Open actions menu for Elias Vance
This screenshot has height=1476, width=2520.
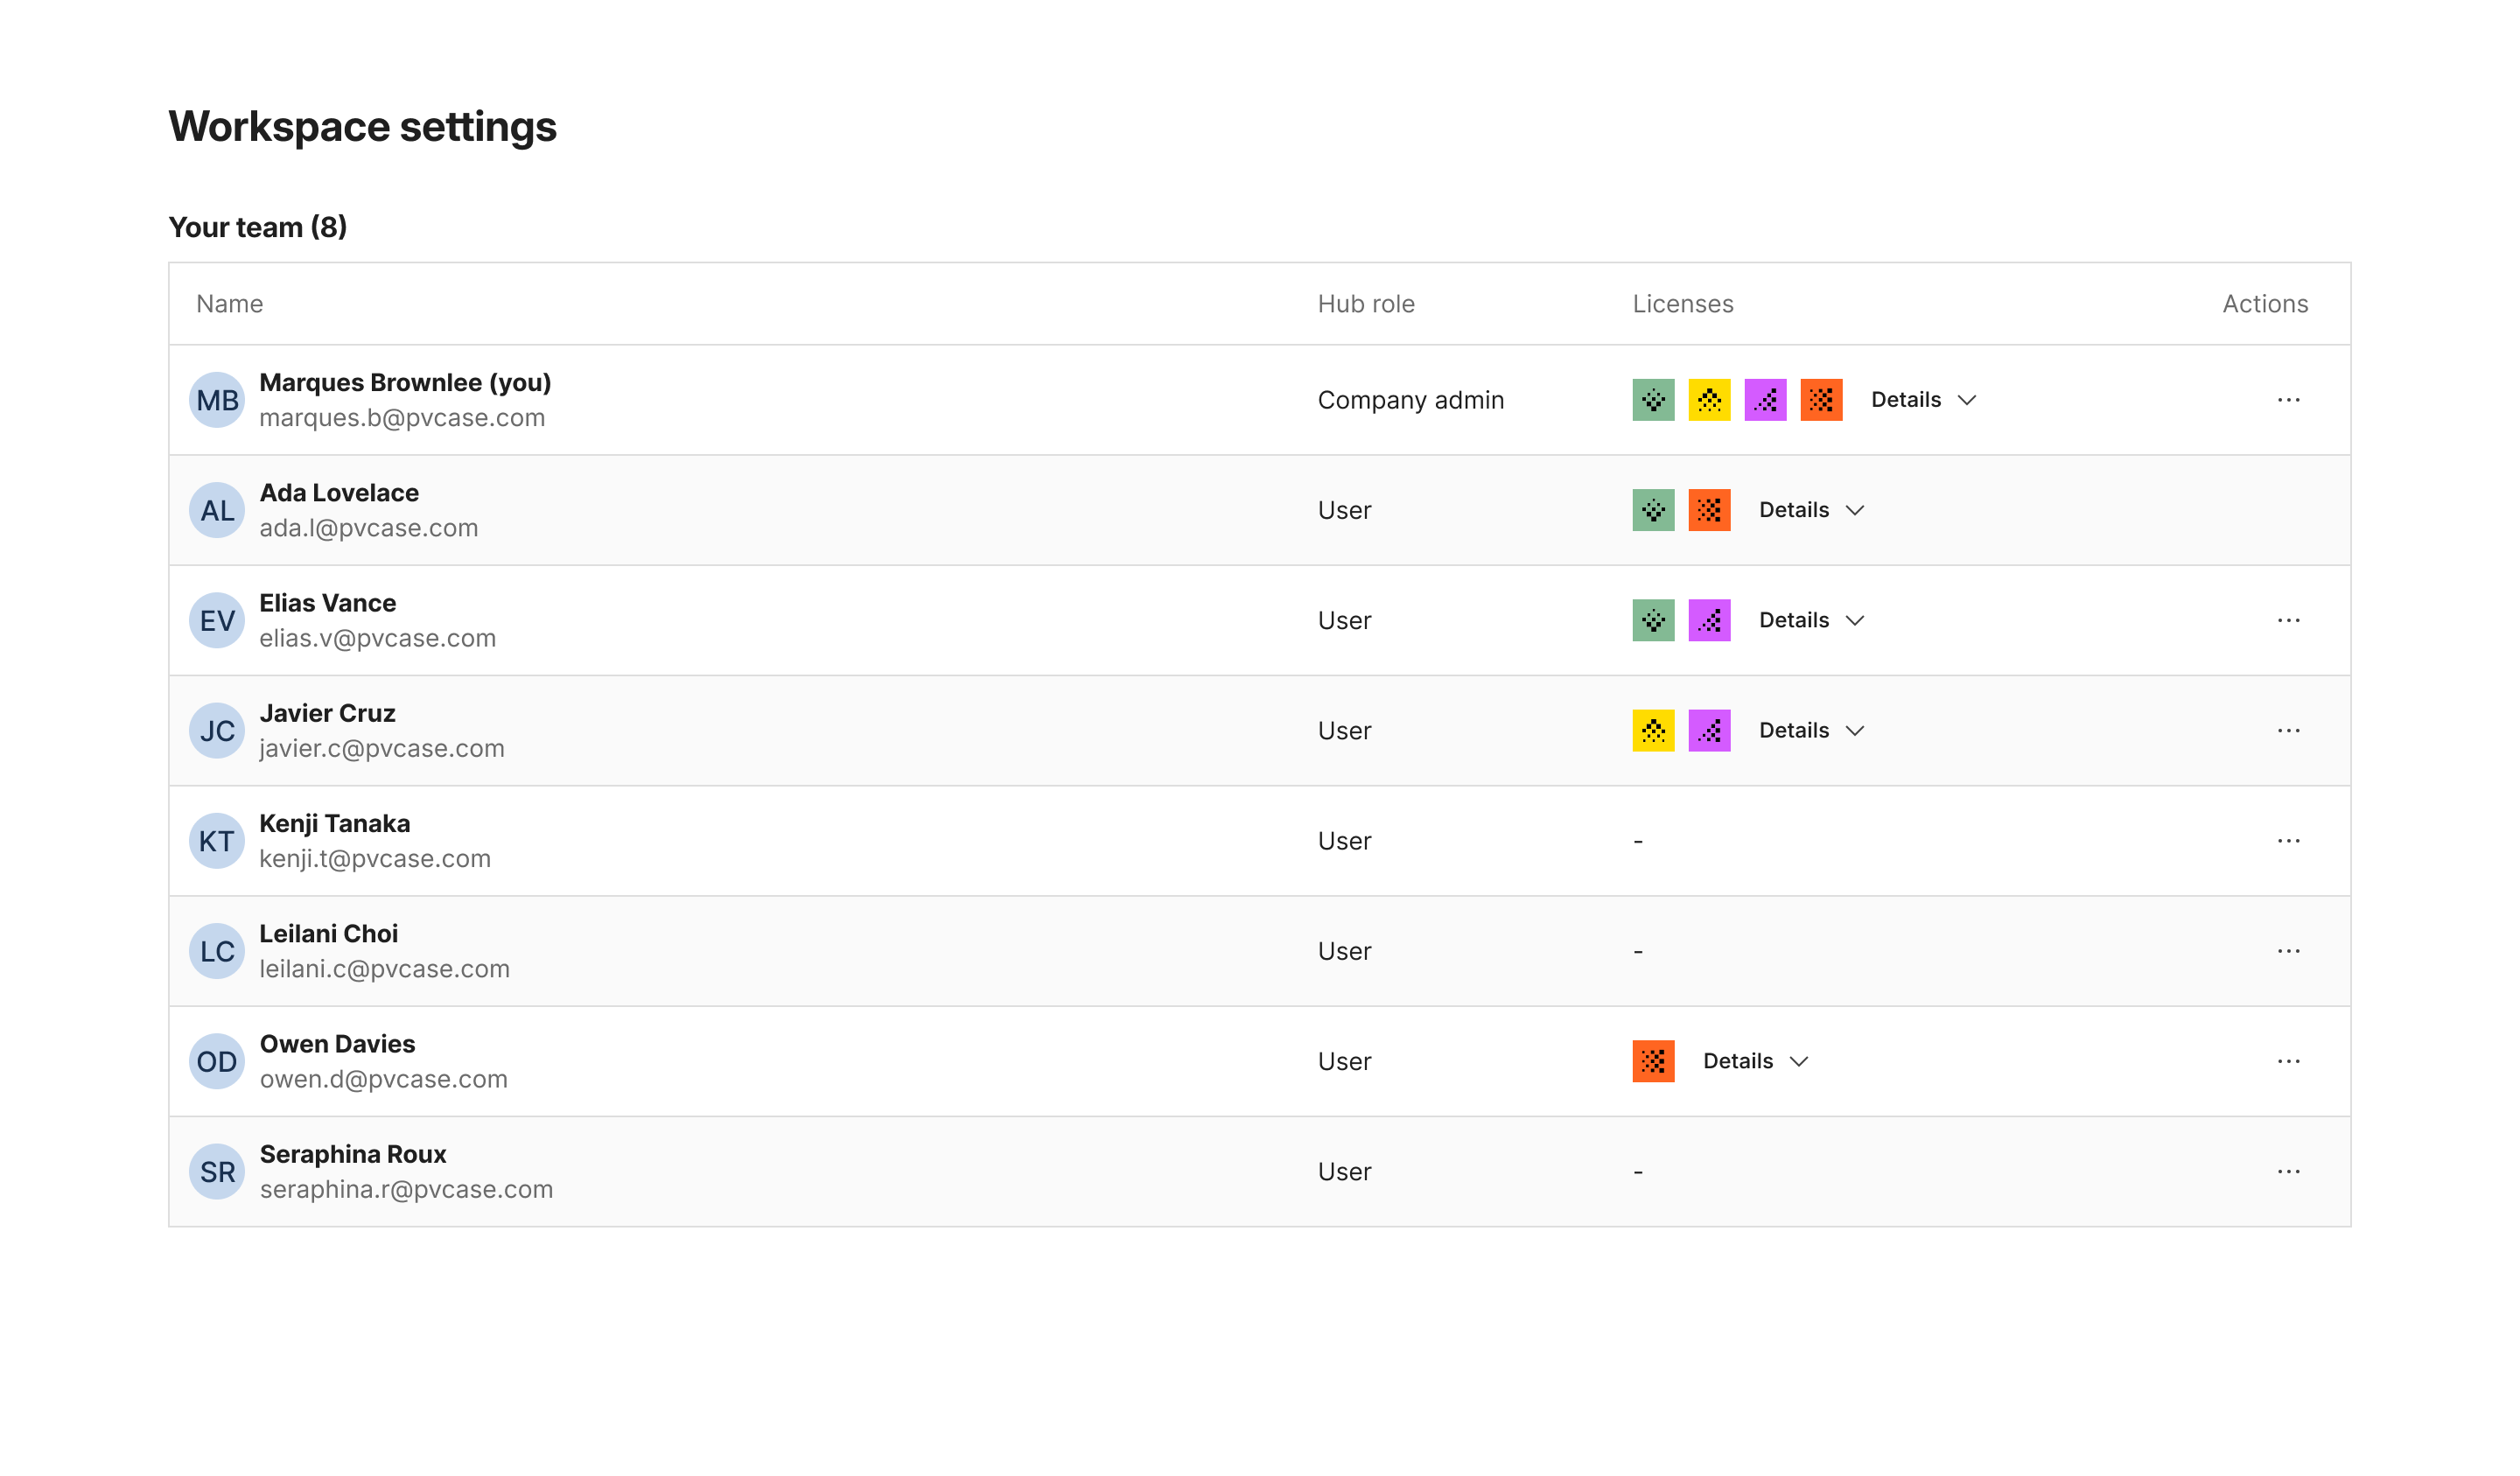click(2288, 620)
